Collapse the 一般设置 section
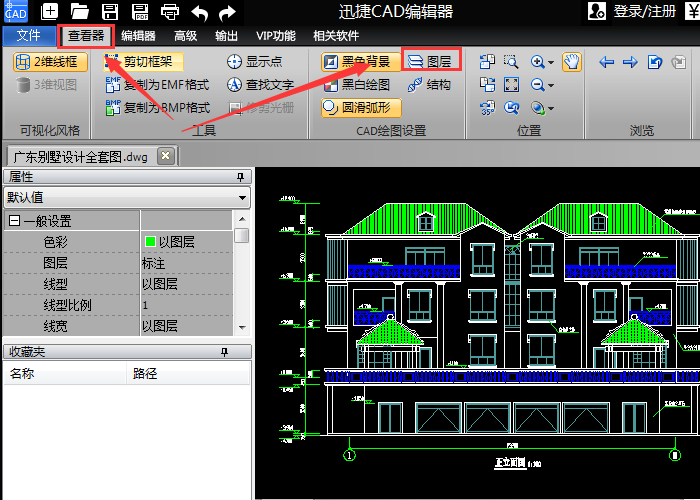700x500 pixels. tap(14, 221)
